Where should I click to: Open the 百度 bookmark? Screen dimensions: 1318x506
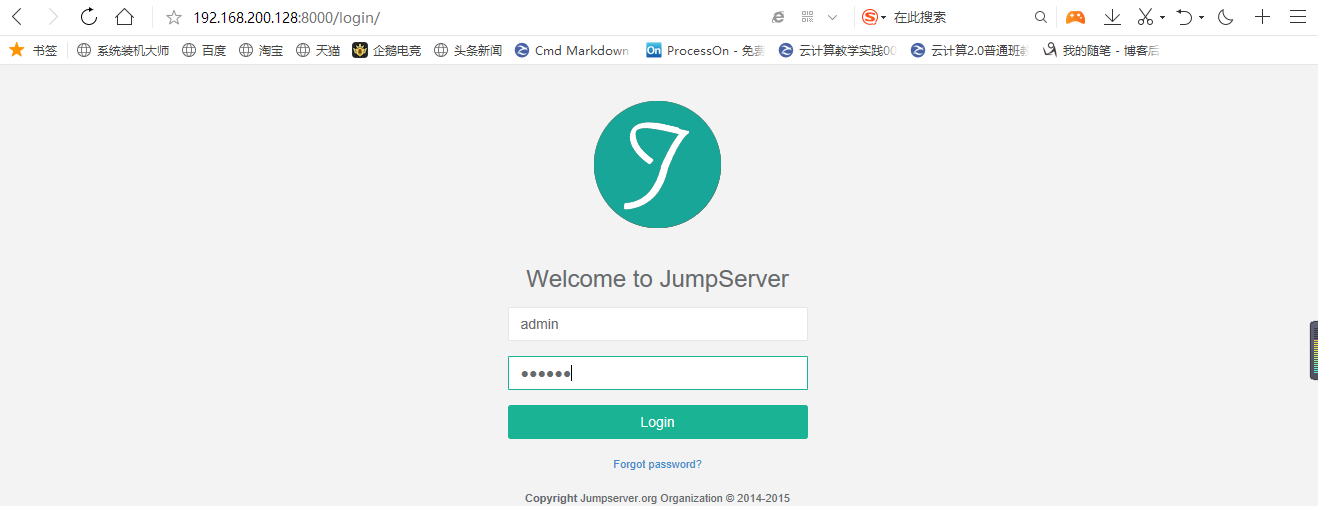click(x=204, y=50)
